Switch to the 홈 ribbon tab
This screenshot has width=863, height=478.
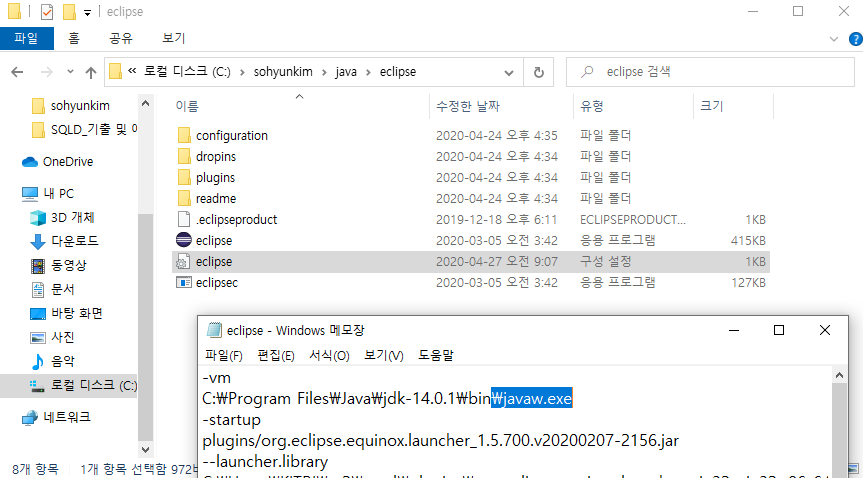click(x=74, y=38)
